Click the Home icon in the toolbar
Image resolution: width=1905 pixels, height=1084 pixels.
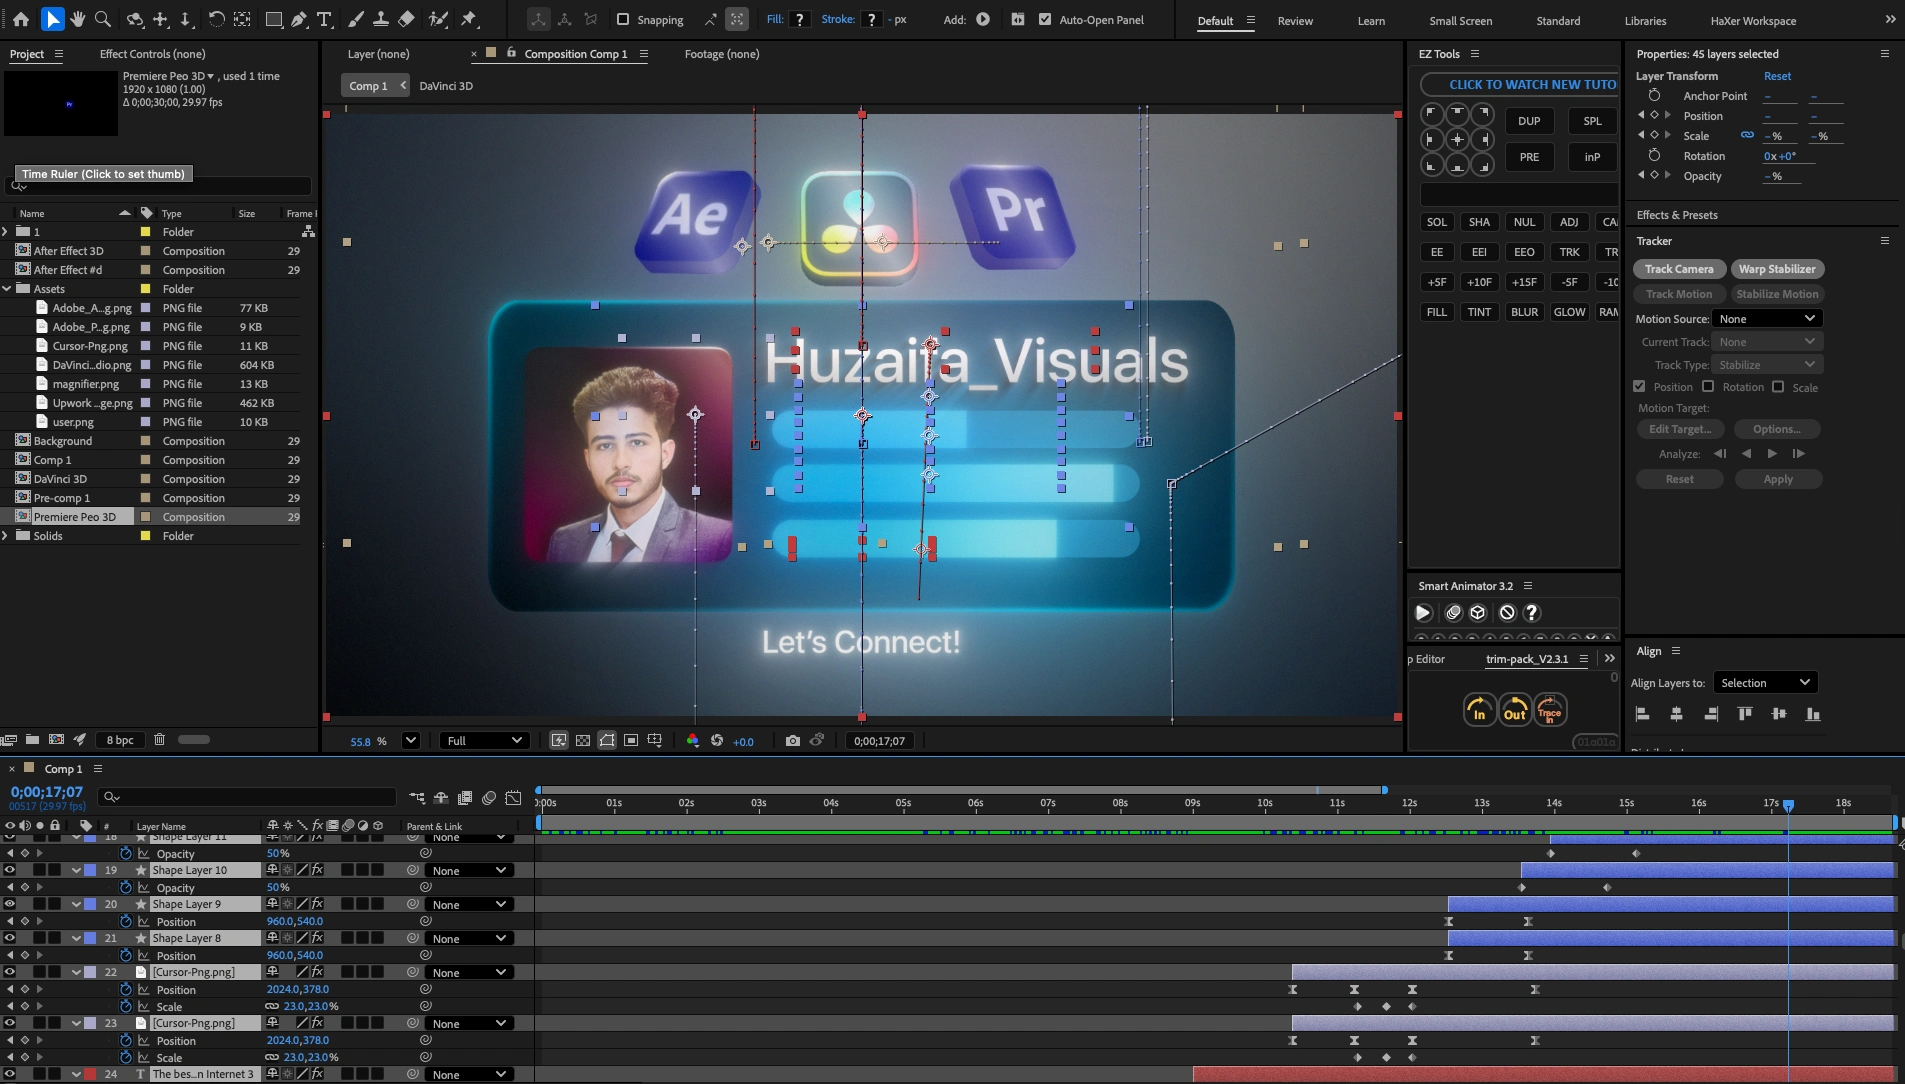(x=22, y=19)
